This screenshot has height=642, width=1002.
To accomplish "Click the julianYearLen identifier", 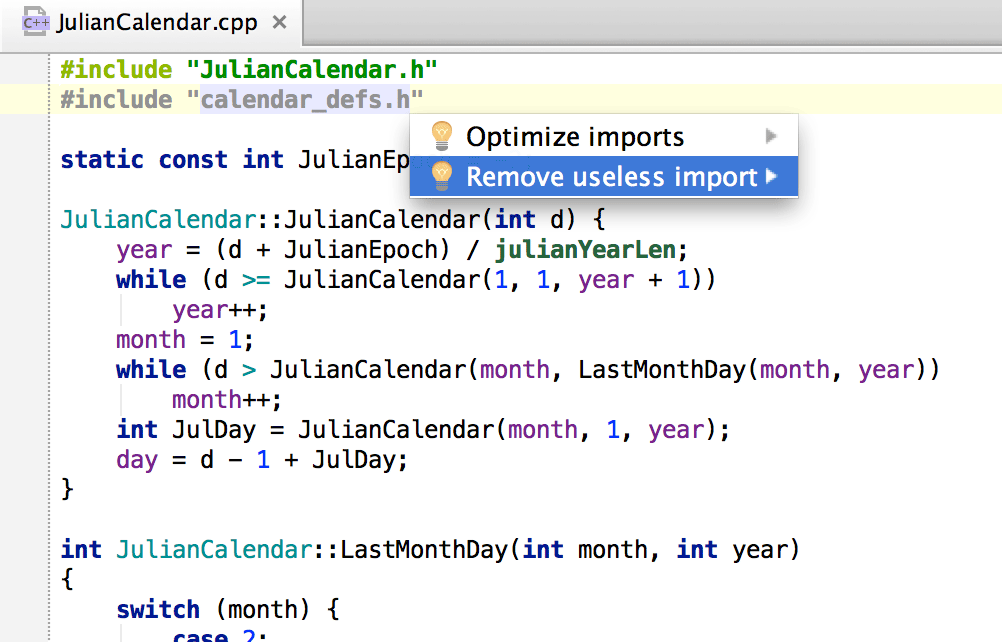I will coord(584,249).
